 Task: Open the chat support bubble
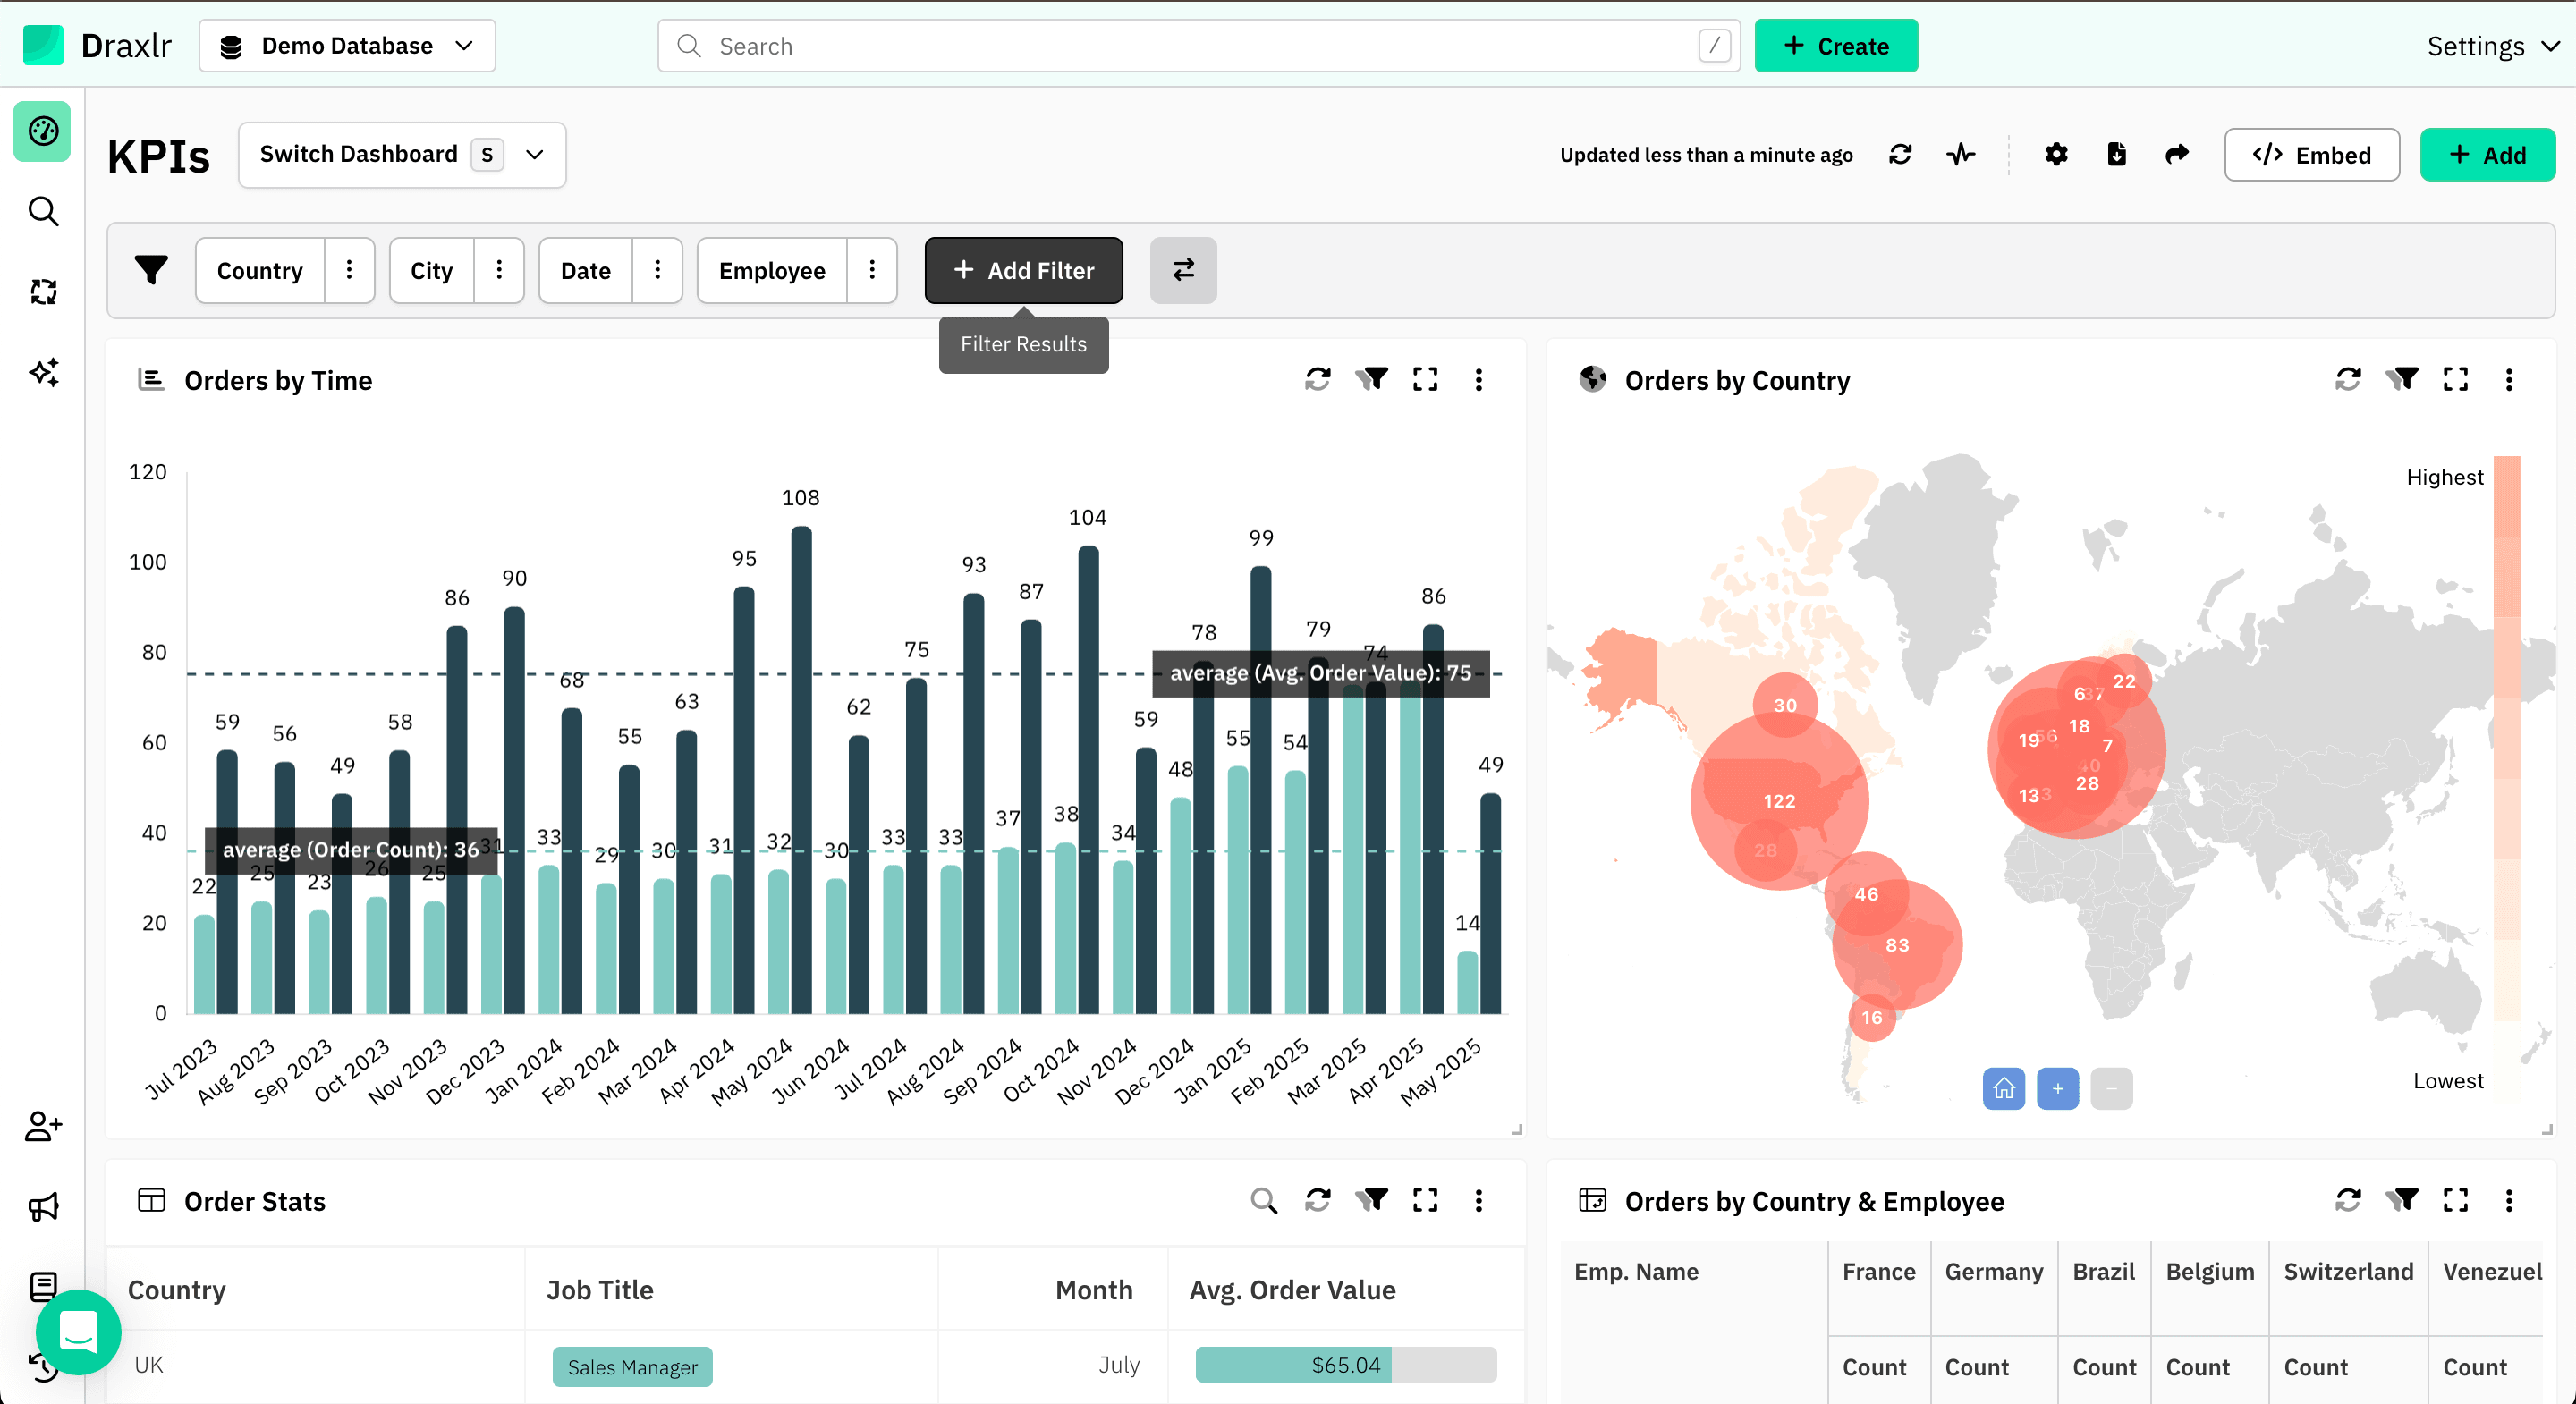tap(78, 1332)
